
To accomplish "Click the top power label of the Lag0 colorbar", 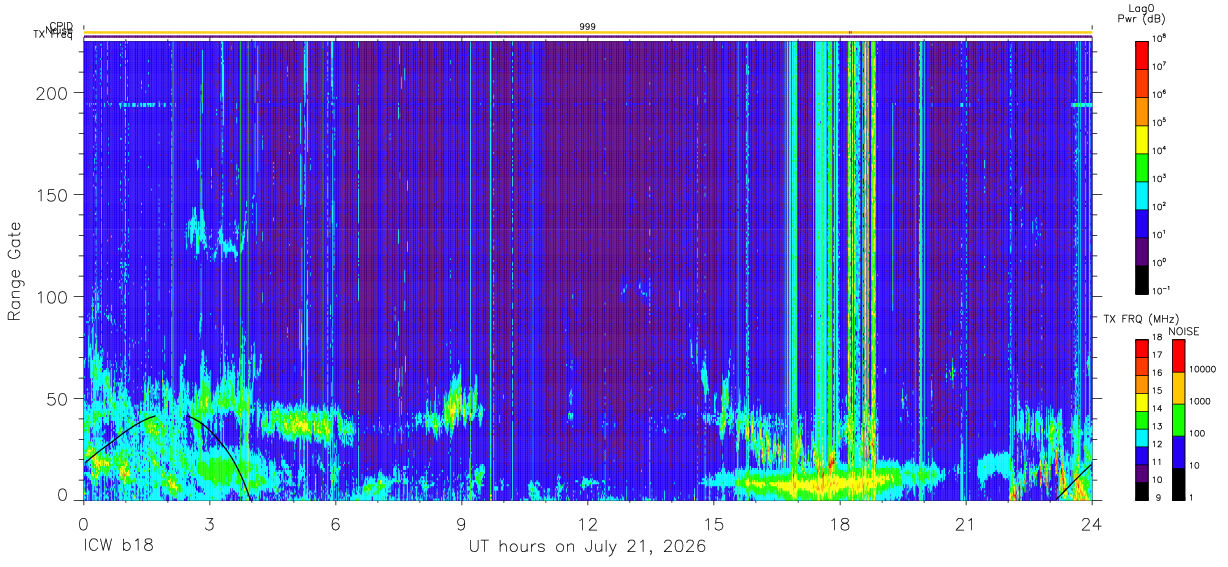I will 1160,38.
